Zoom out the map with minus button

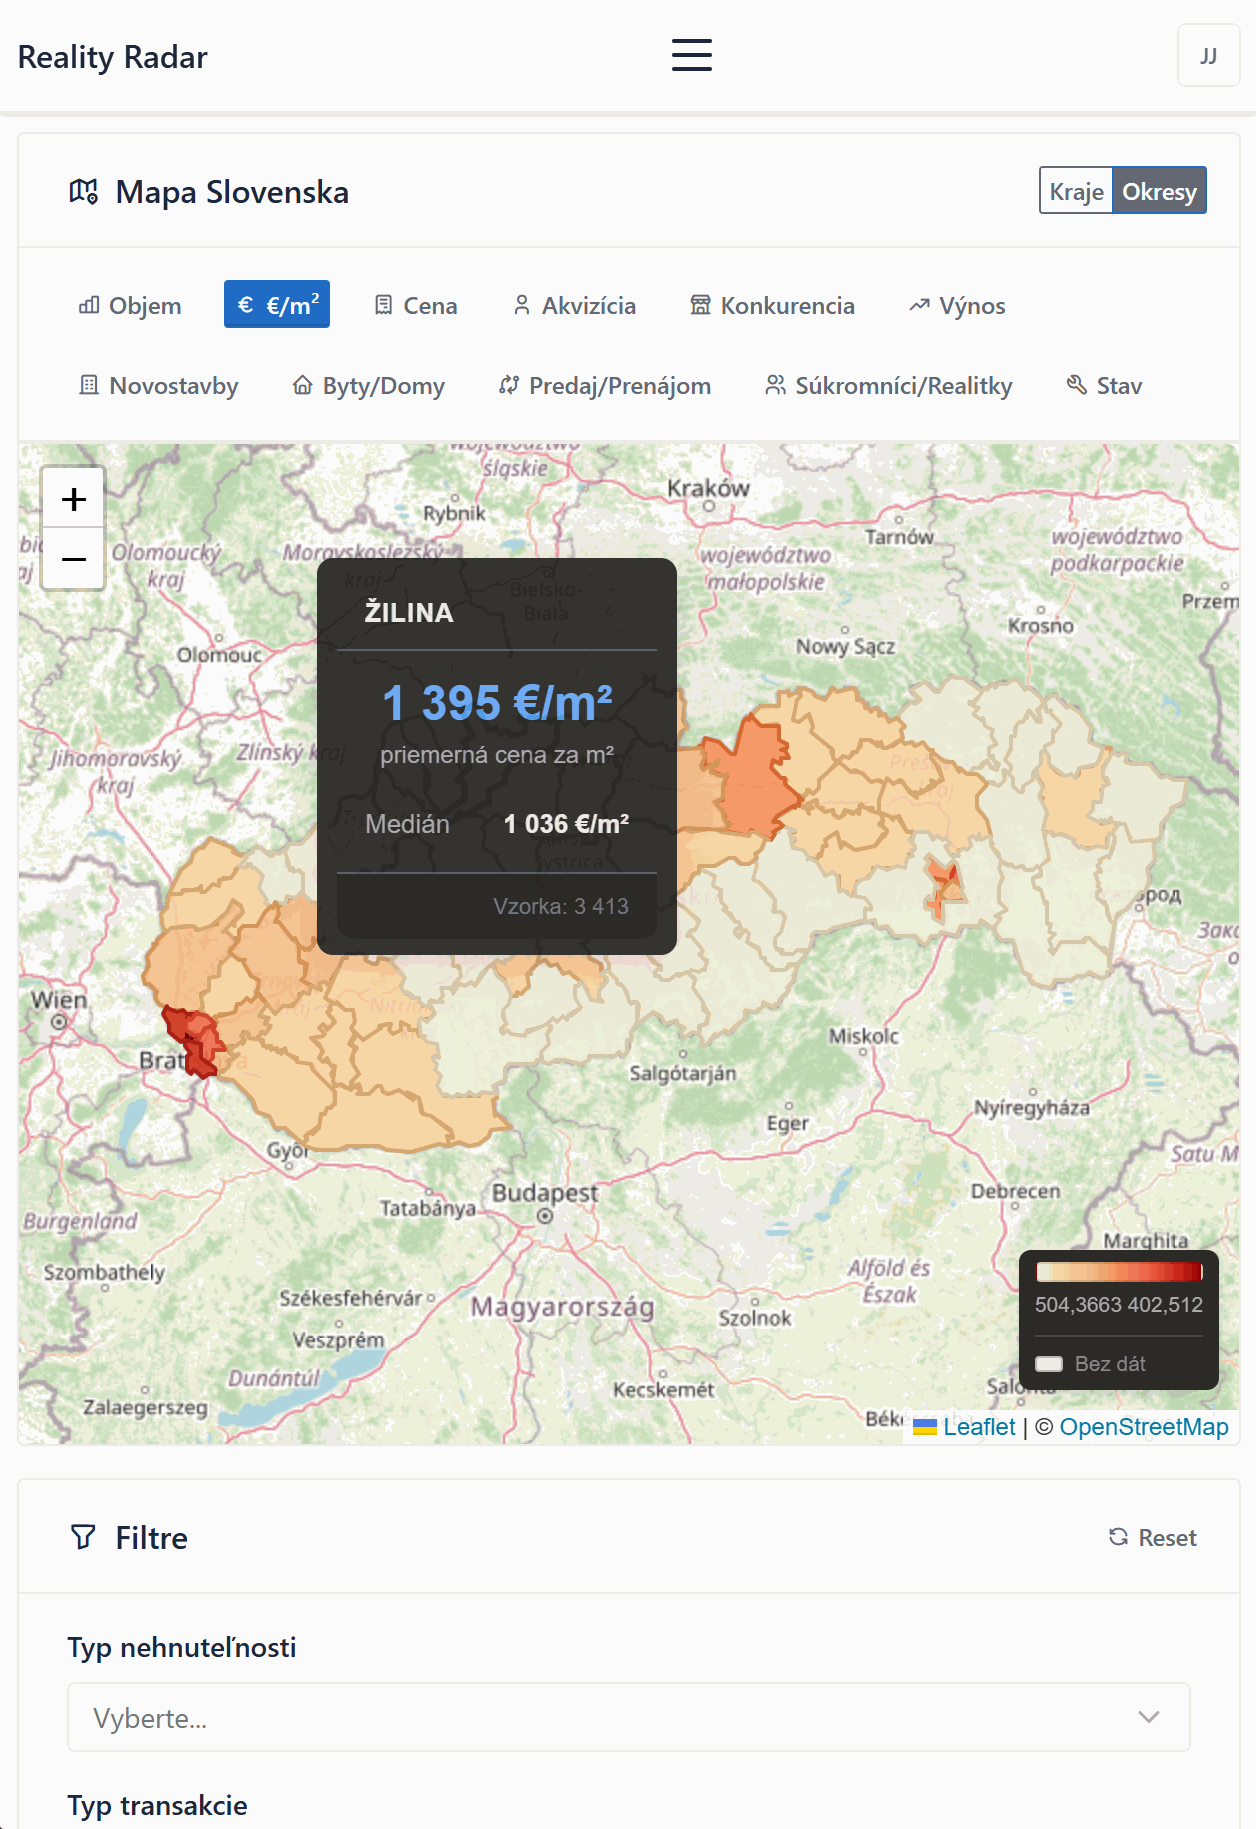(x=73, y=558)
